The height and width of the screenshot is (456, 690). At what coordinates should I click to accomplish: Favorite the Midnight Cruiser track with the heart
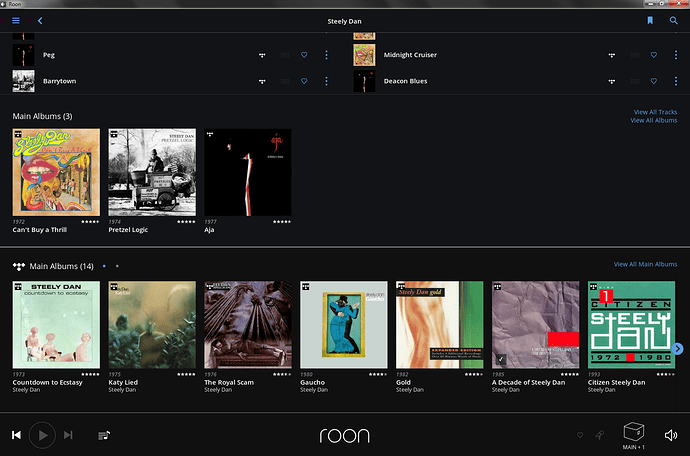tap(654, 55)
